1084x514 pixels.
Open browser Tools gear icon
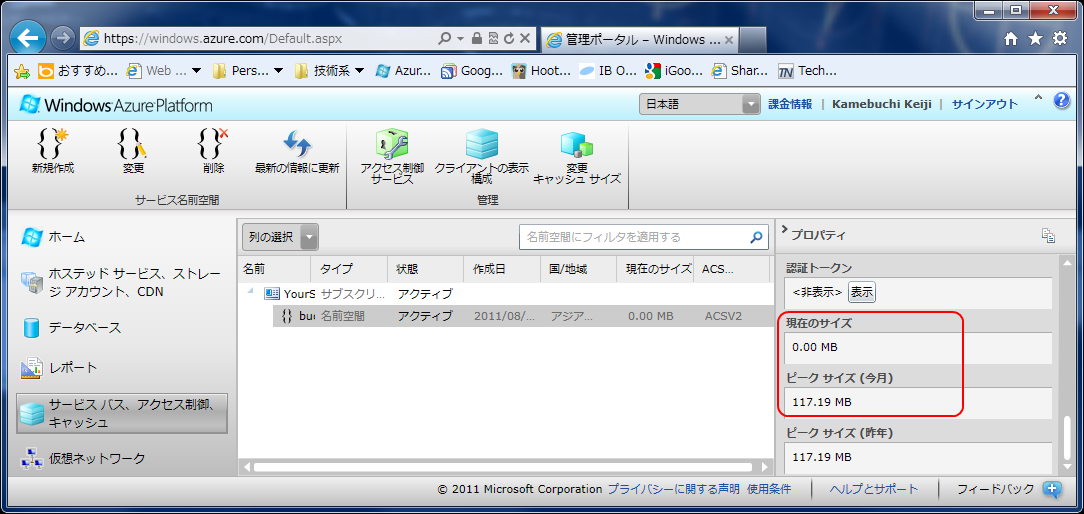click(1060, 39)
